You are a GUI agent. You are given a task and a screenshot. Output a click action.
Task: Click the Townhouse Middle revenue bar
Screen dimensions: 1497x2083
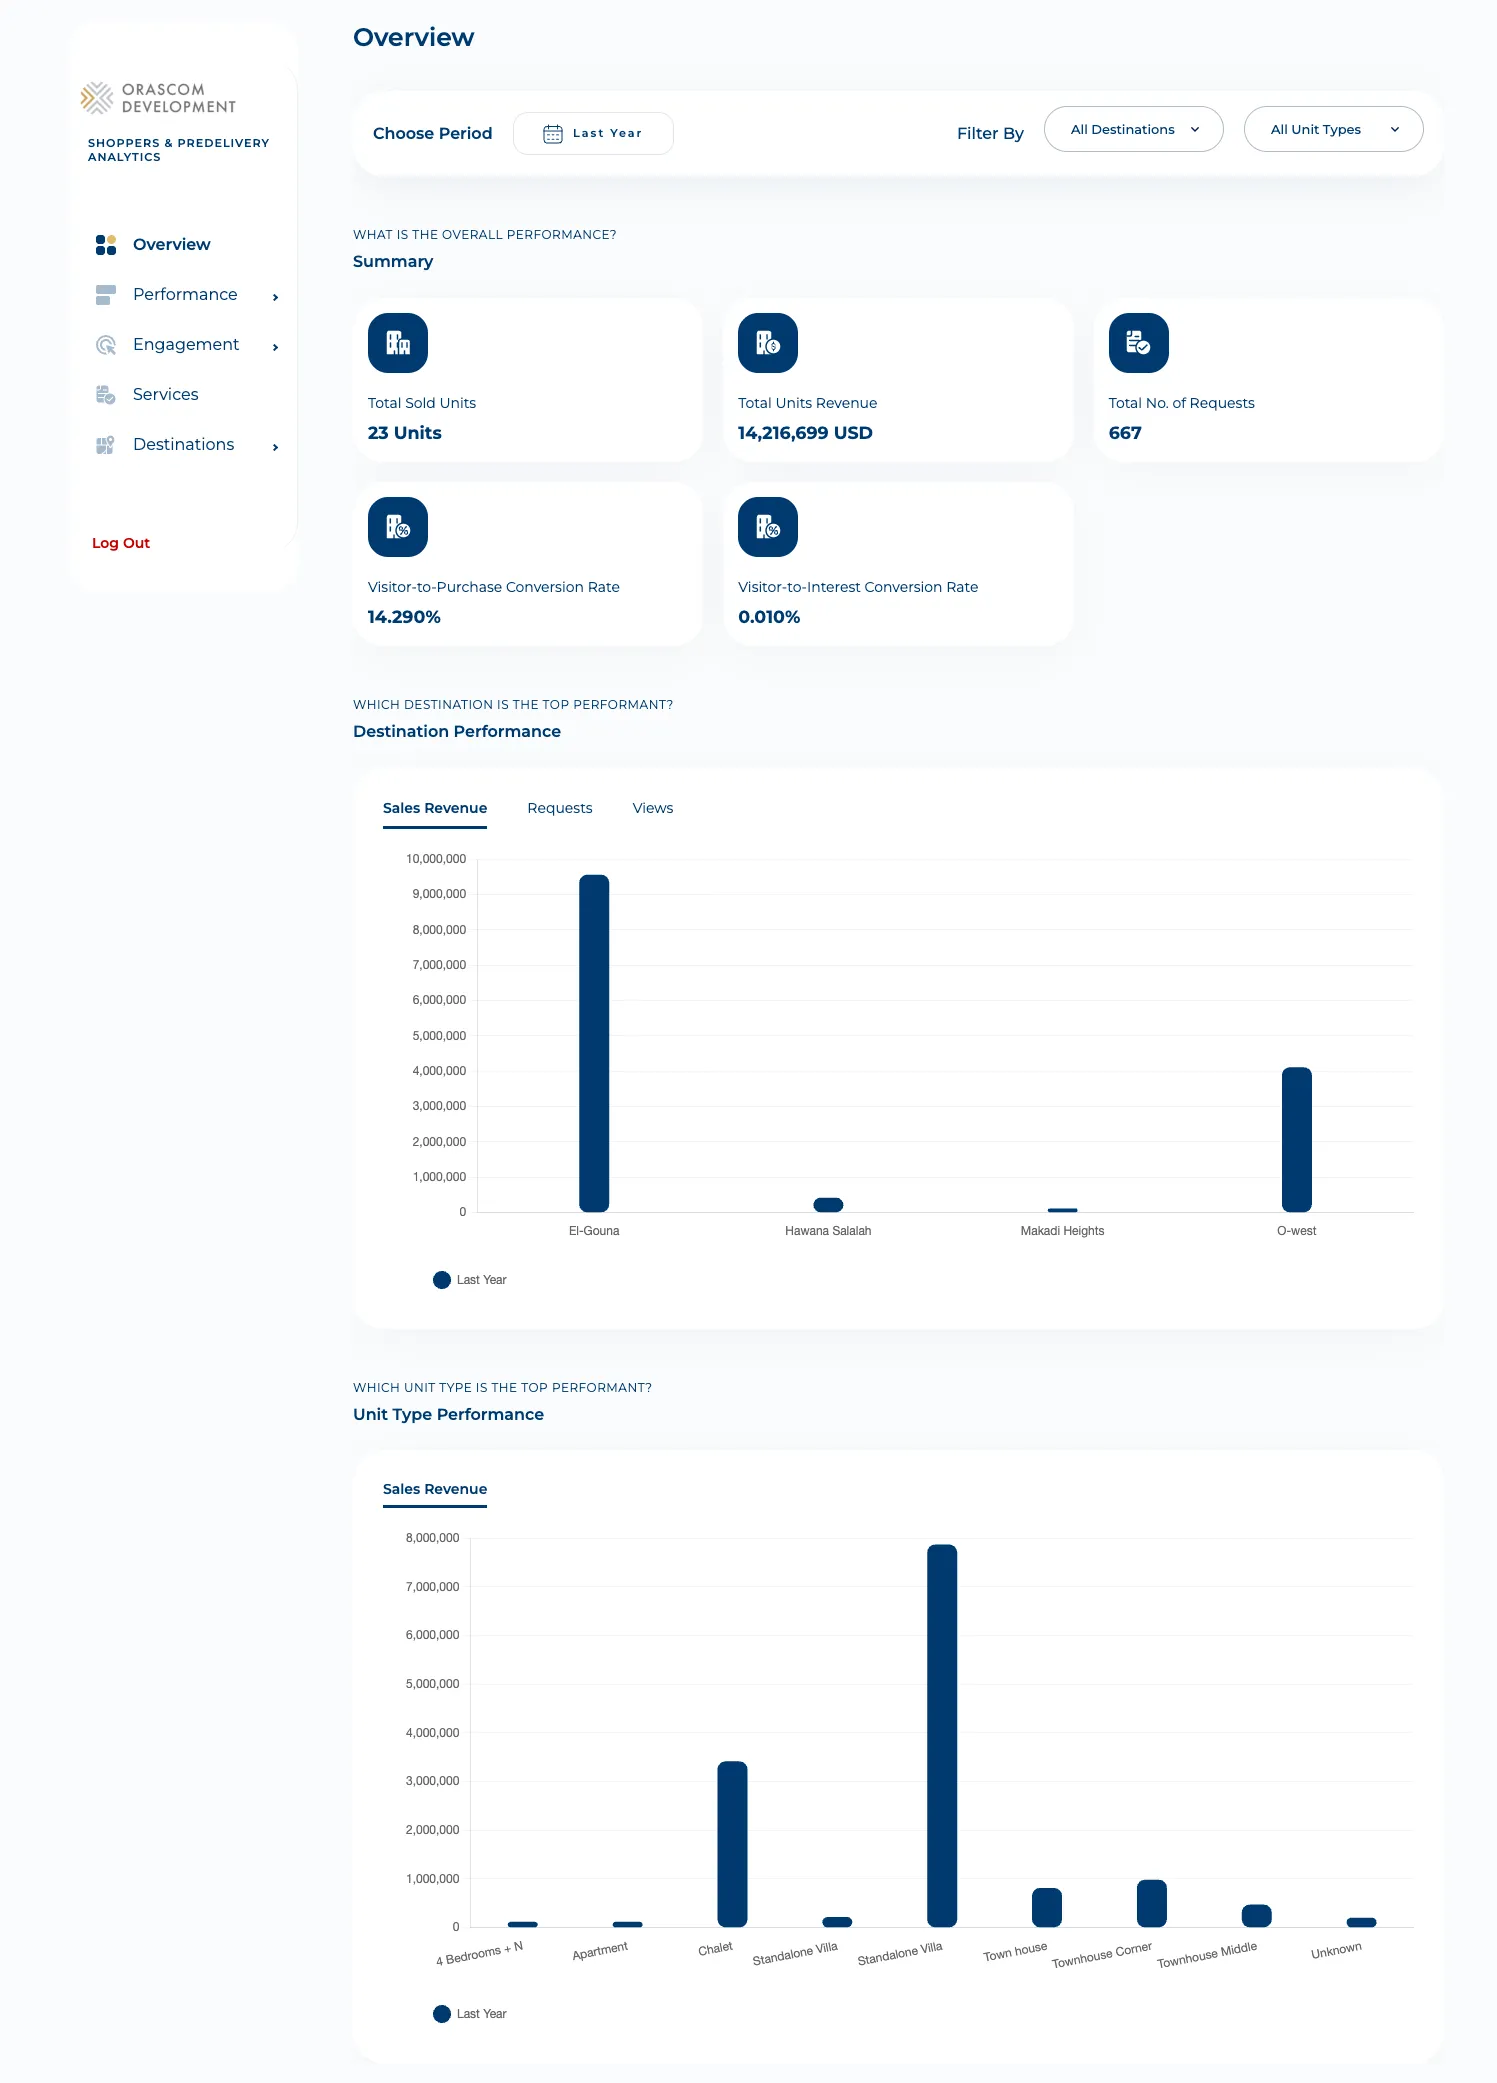[1257, 1915]
